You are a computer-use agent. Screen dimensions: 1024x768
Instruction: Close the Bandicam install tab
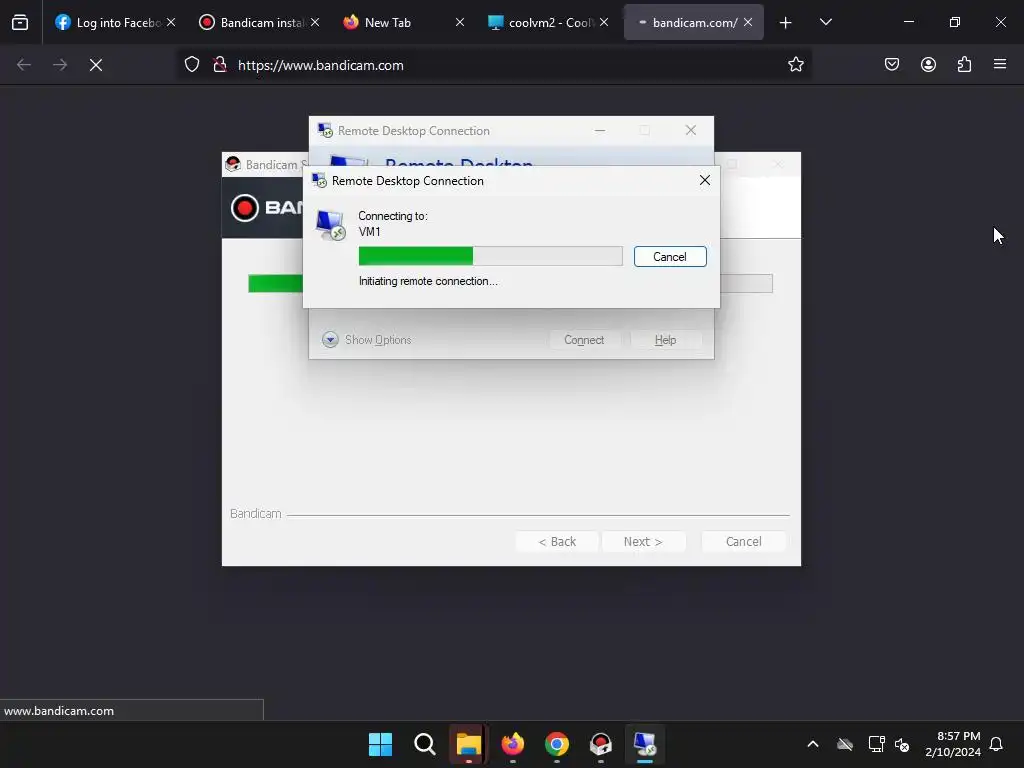(x=315, y=22)
